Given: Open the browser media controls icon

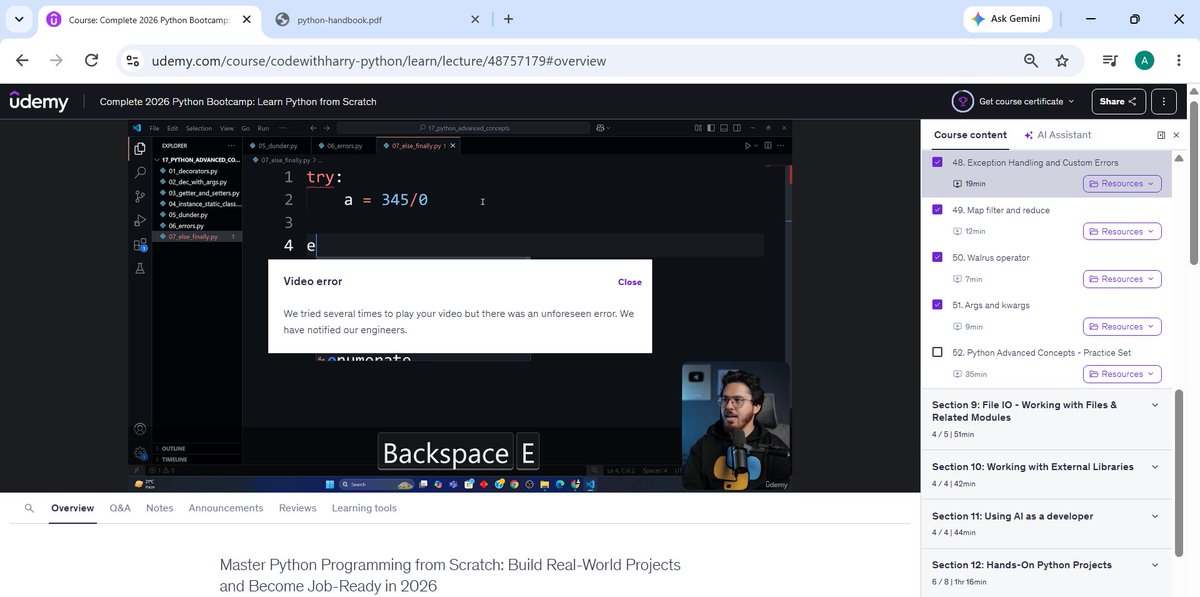Looking at the screenshot, I should [x=1110, y=61].
